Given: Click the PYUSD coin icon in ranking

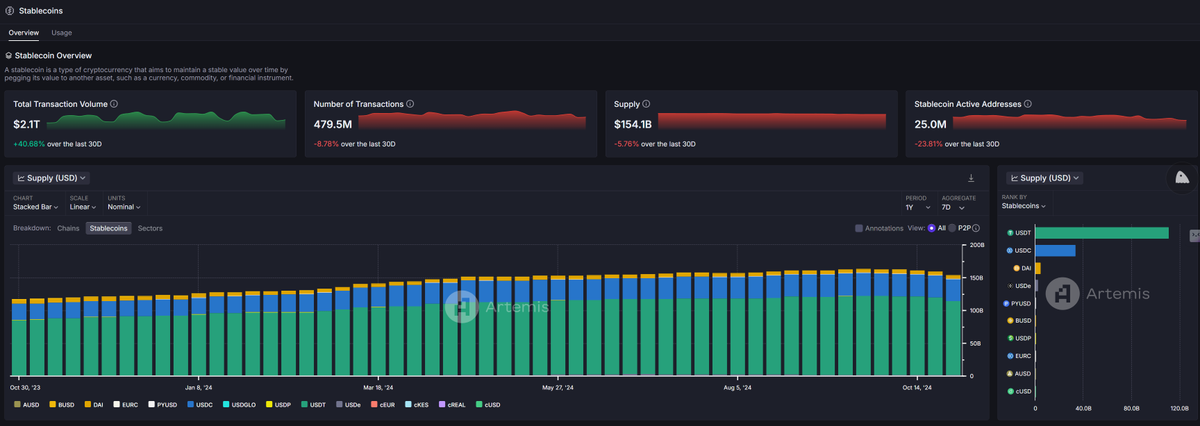Looking at the screenshot, I should coord(1006,303).
